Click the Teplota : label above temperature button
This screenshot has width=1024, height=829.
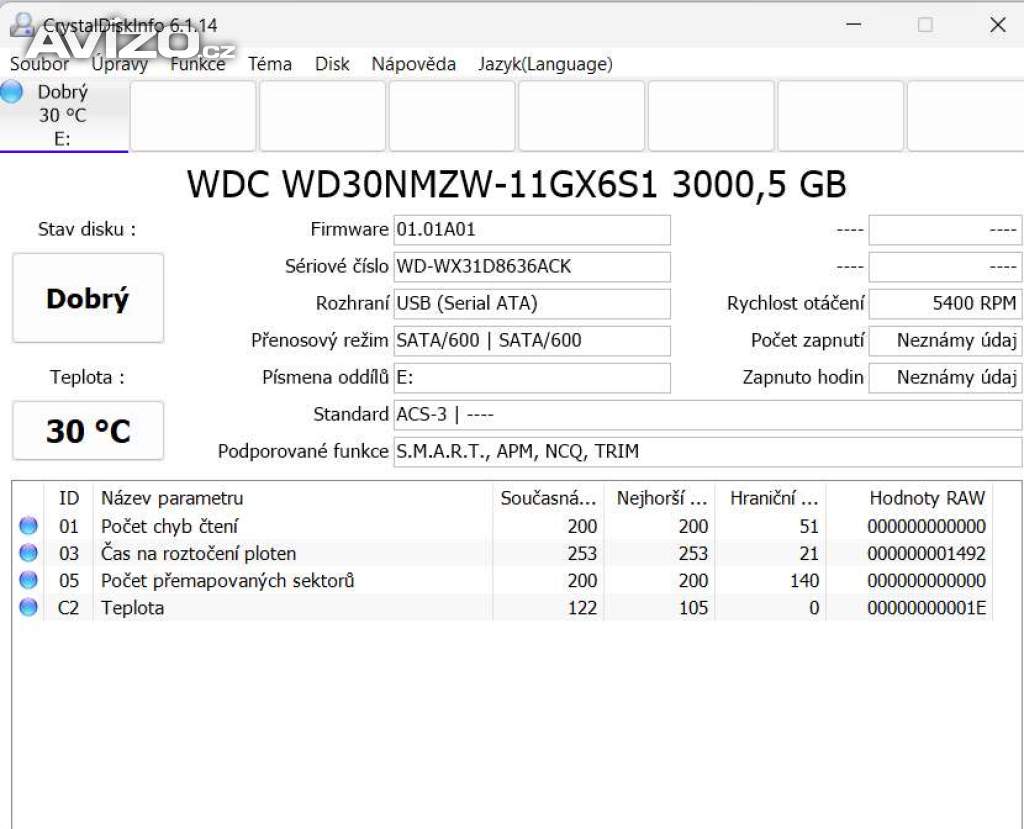(87, 378)
